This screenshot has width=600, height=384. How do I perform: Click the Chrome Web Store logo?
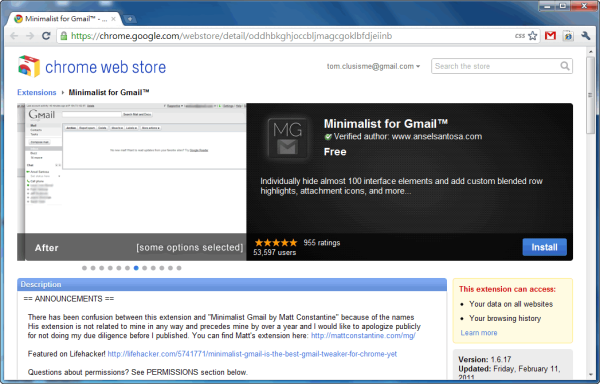(29, 66)
